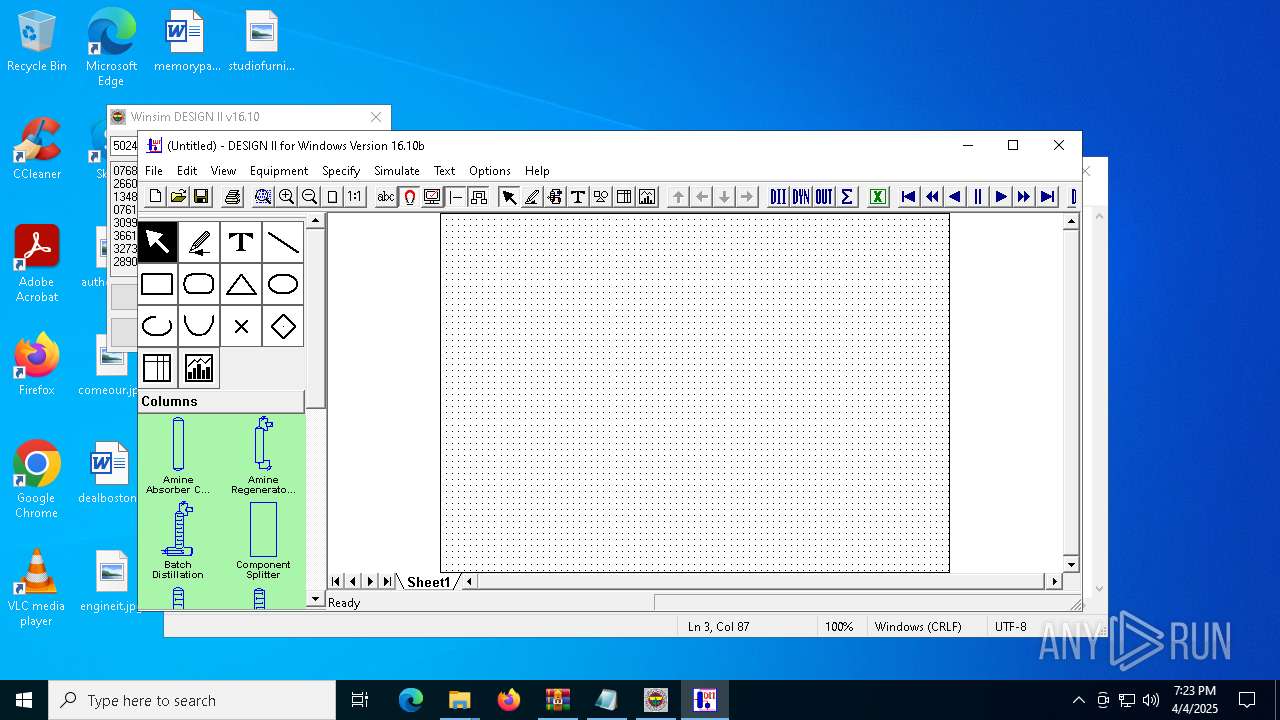Open the Options menu
This screenshot has width=1280, height=720.
pyautogui.click(x=490, y=171)
